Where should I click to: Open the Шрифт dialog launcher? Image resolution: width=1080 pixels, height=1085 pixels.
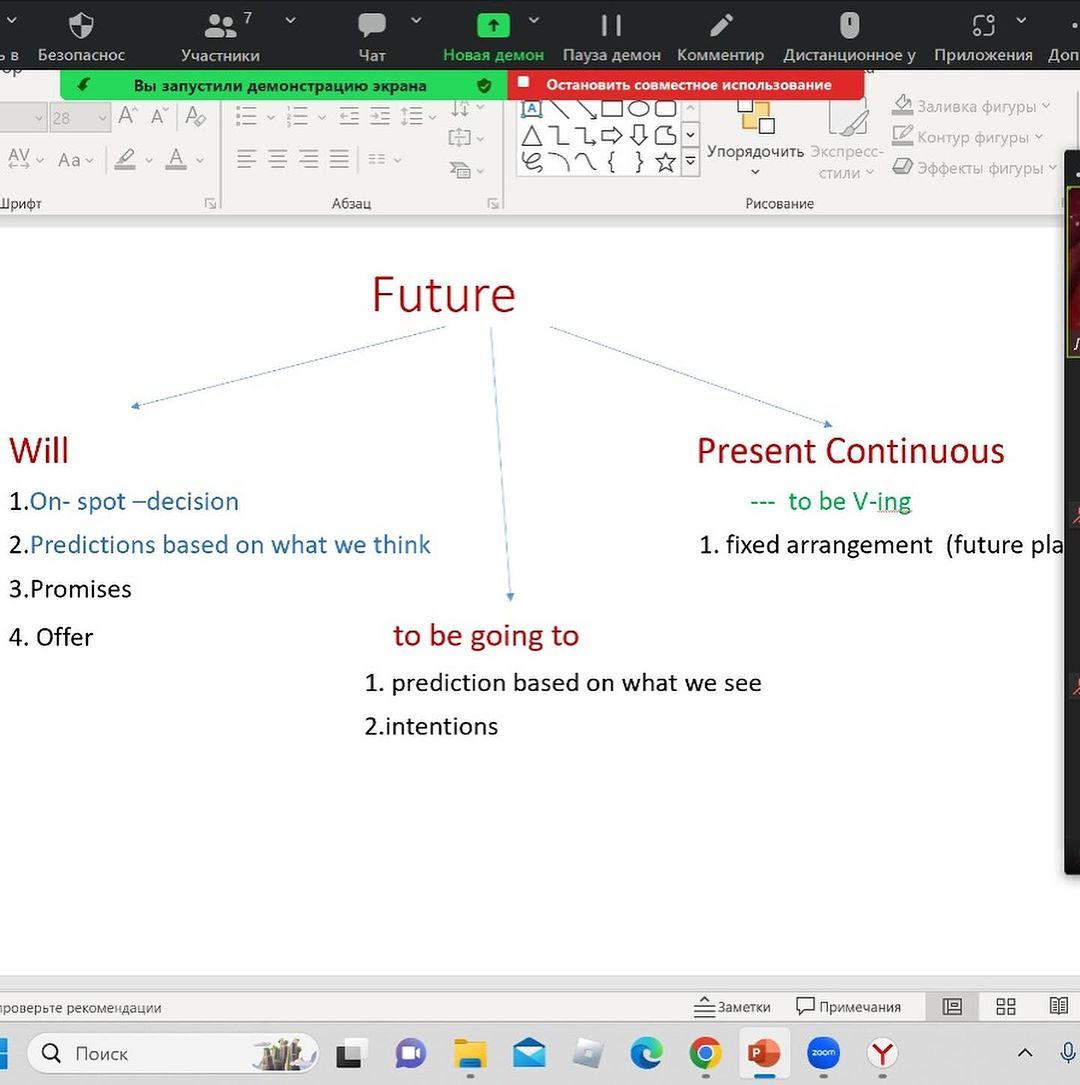point(210,203)
